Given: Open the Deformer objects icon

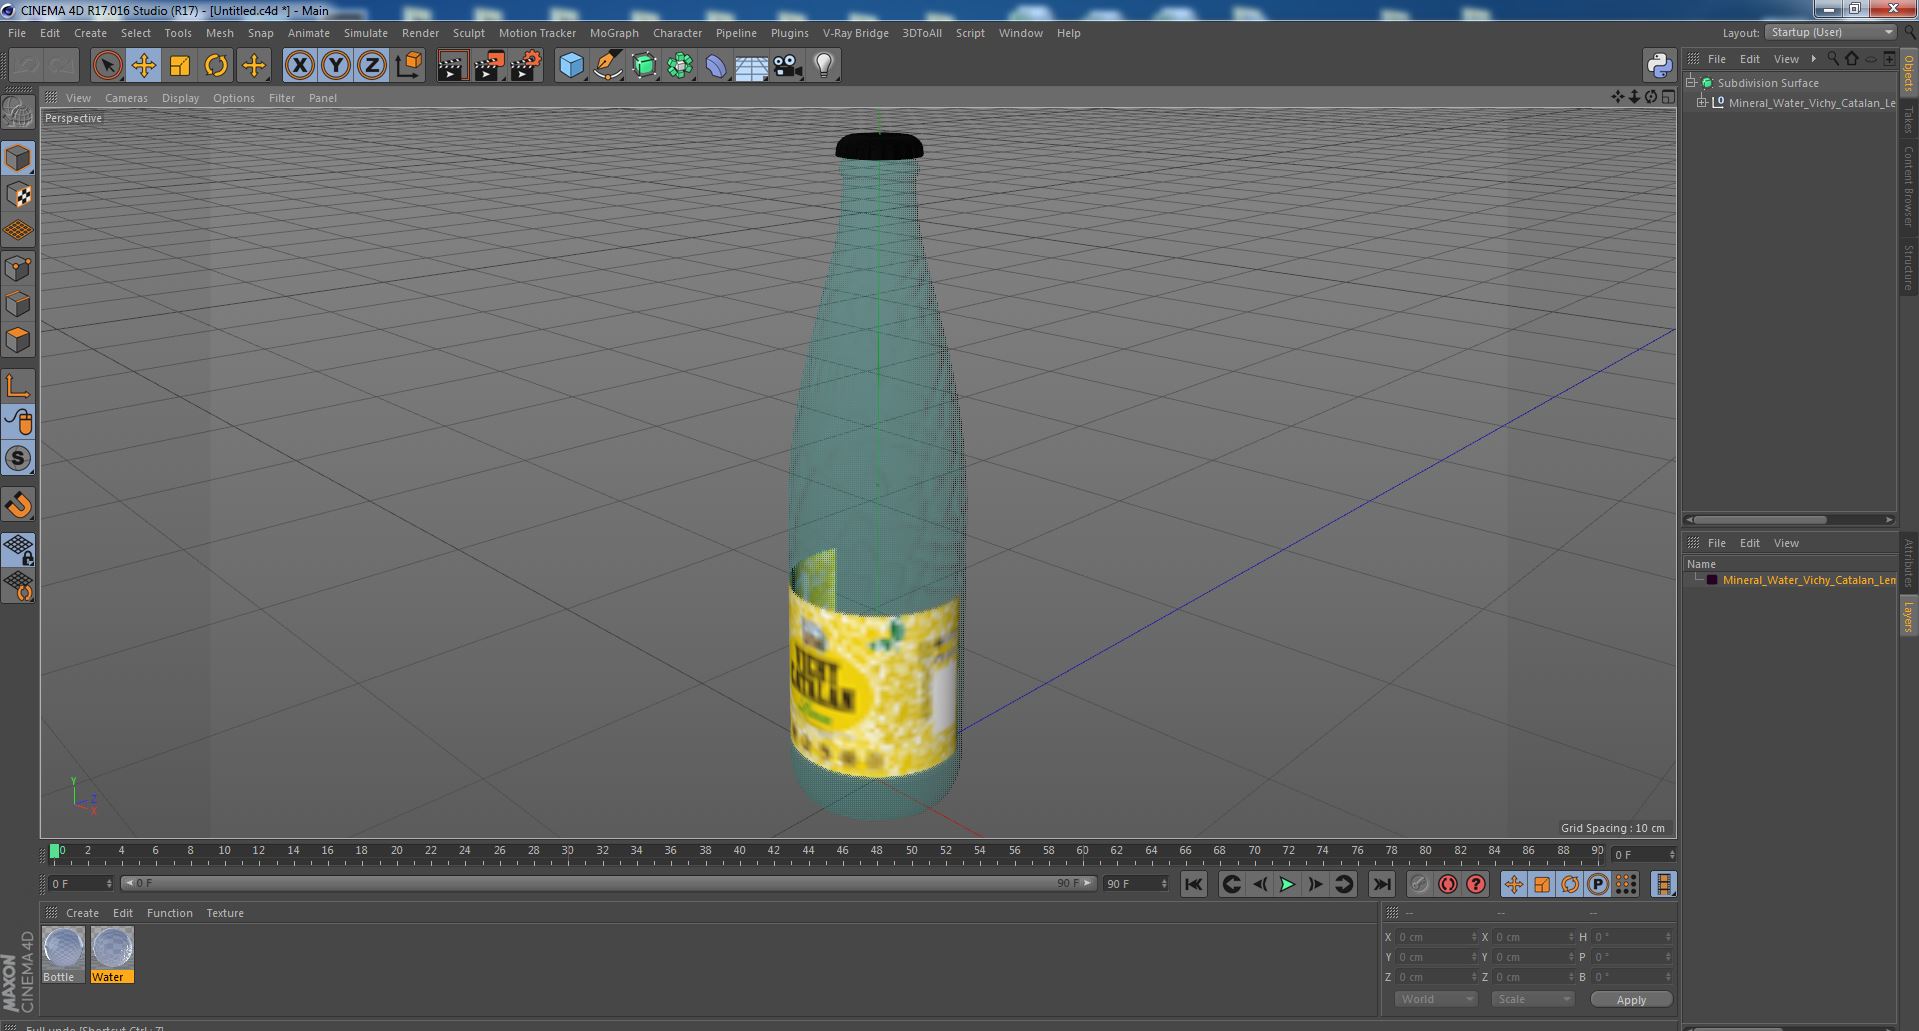Looking at the screenshot, I should point(716,66).
